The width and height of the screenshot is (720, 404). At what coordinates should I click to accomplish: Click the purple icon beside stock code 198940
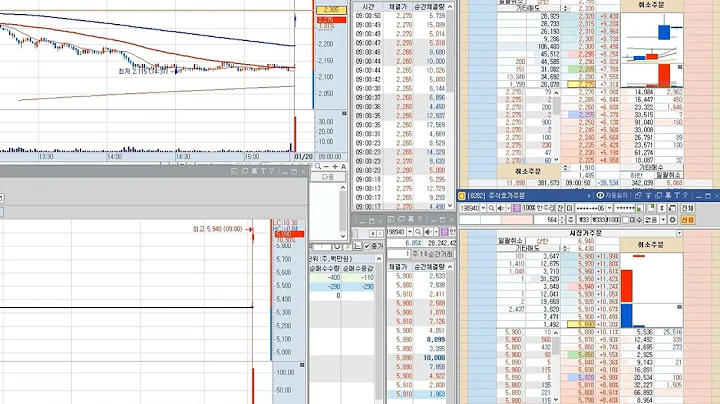pyautogui.click(x=517, y=208)
